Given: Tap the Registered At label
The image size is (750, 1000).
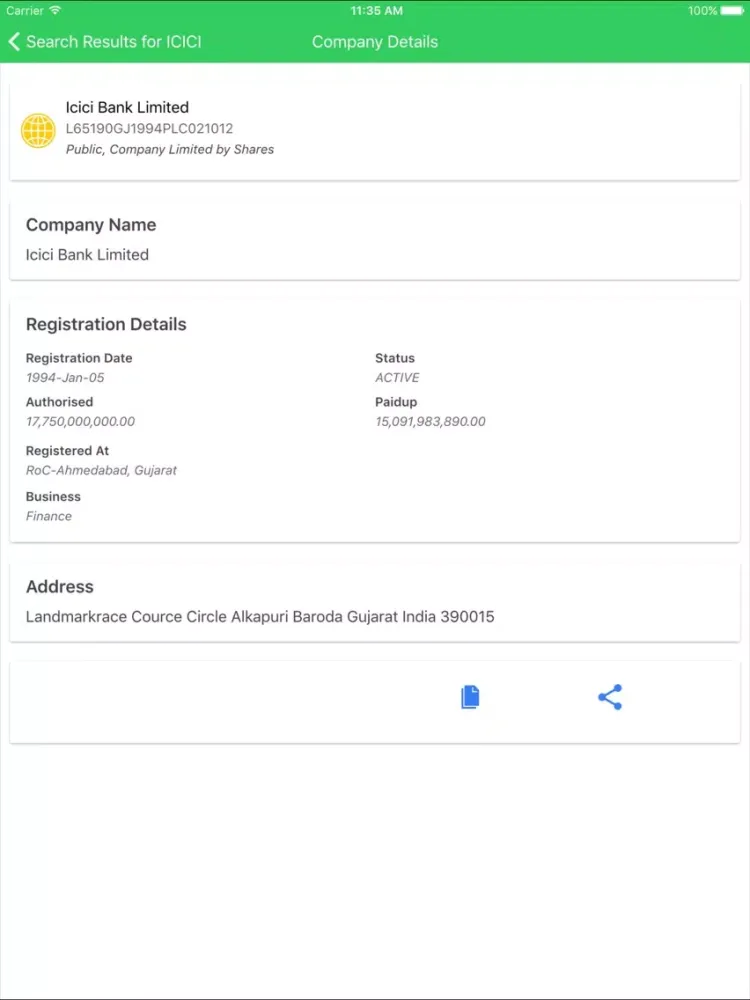Looking at the screenshot, I should click(x=67, y=451).
